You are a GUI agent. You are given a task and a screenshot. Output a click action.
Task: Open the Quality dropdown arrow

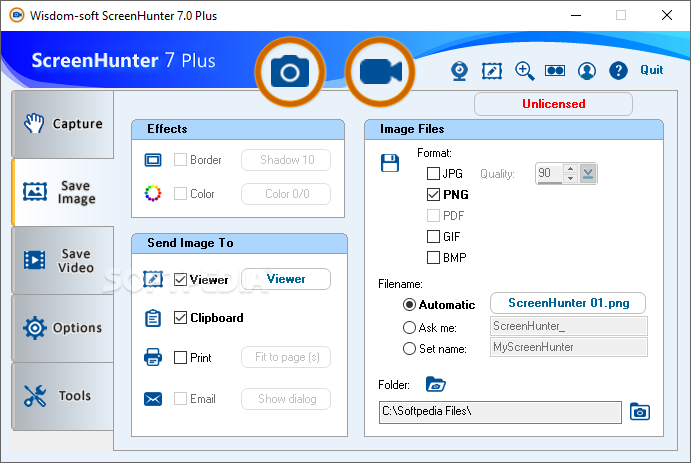(x=588, y=173)
